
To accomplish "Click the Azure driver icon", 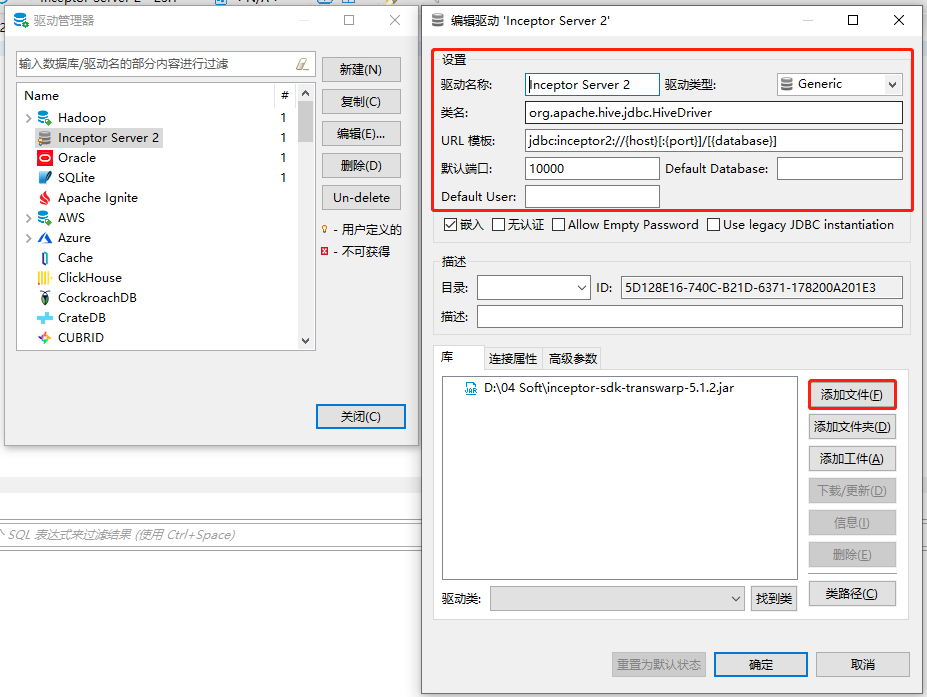I will [44, 238].
